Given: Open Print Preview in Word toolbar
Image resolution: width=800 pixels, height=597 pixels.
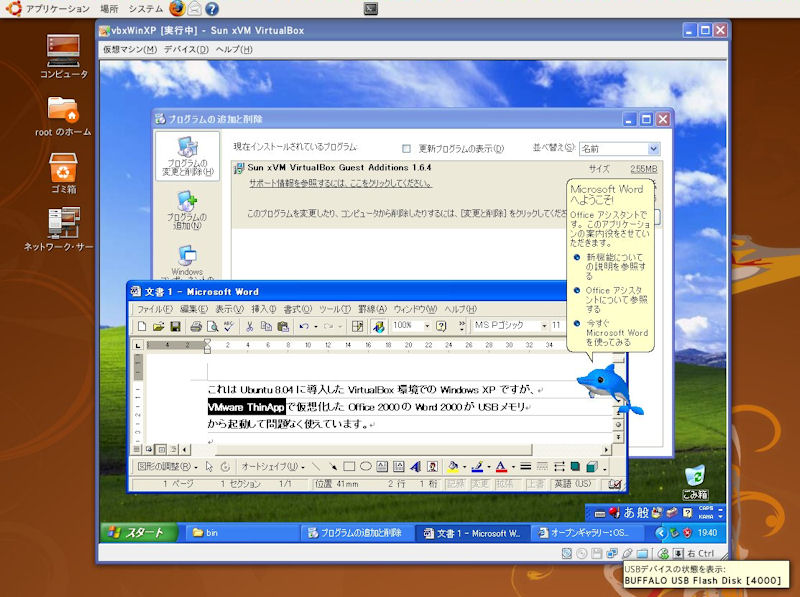Looking at the screenshot, I should pyautogui.click(x=212, y=326).
